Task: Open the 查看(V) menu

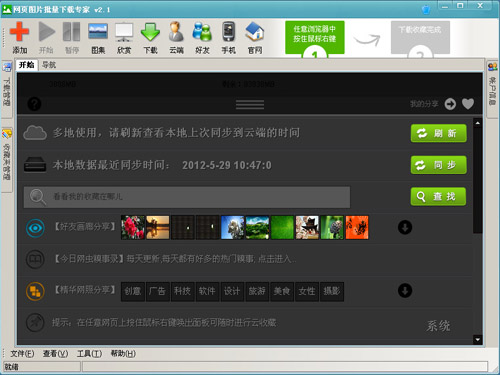Action: [55, 353]
